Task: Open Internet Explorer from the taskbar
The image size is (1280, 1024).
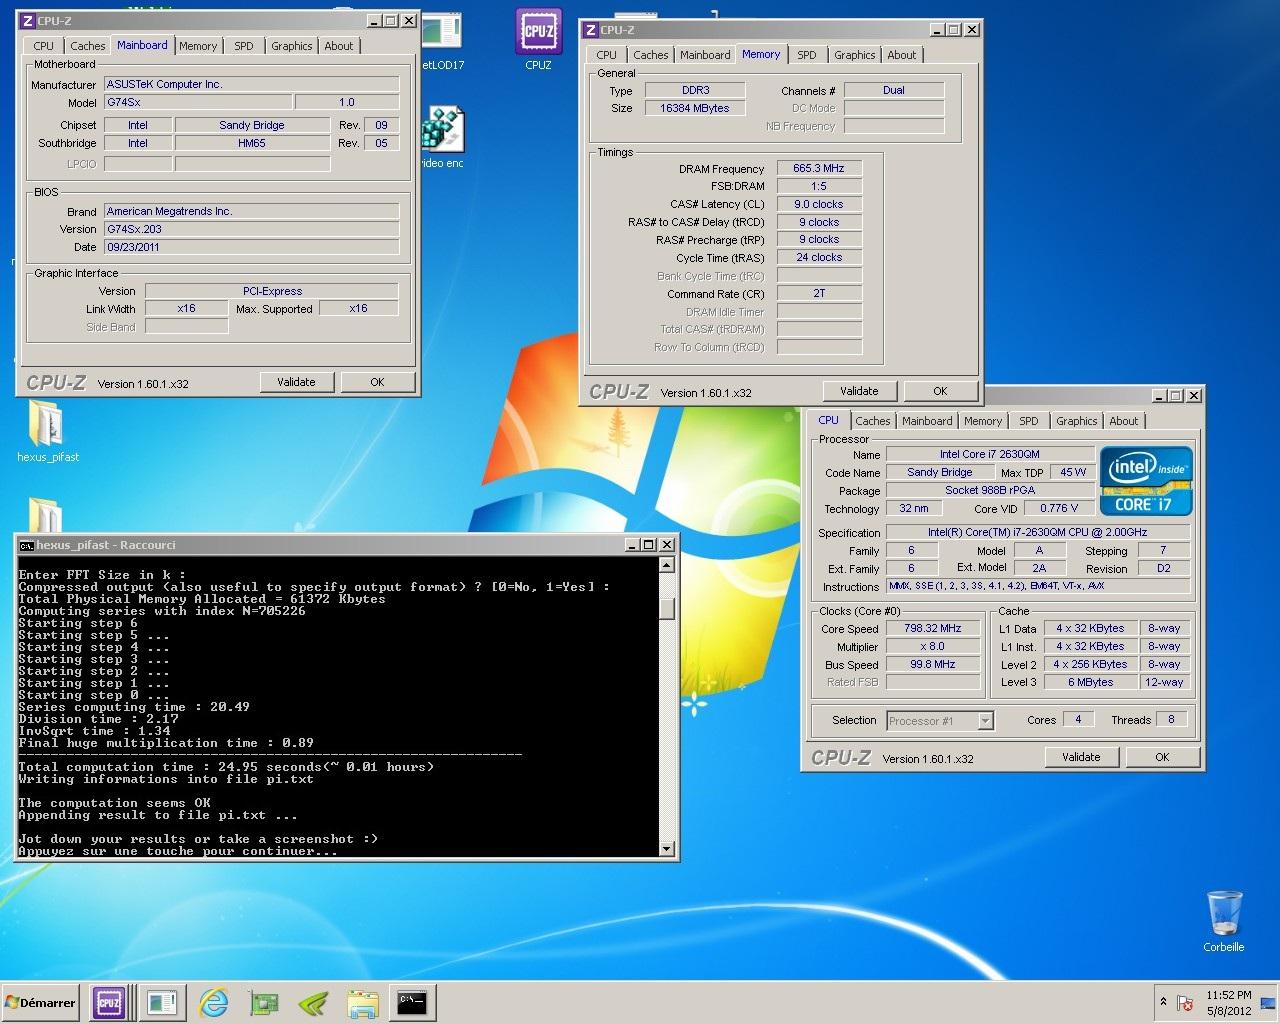Action: click(x=213, y=1002)
